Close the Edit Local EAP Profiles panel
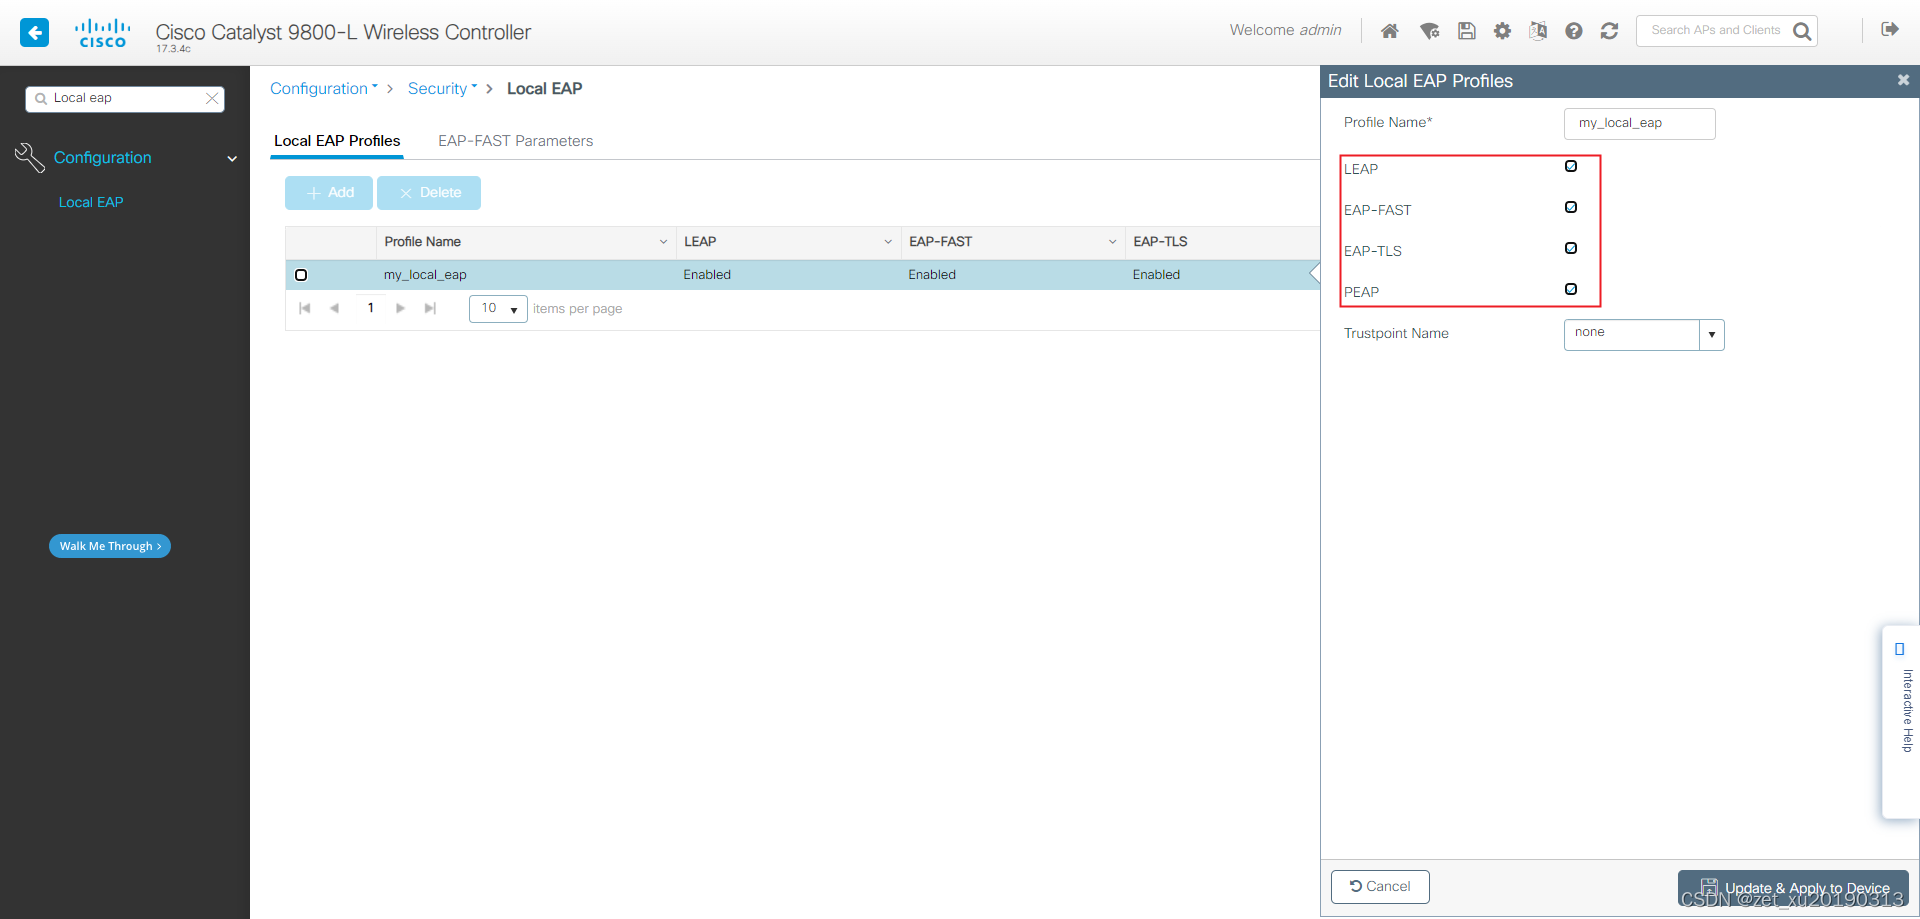Viewport: 1920px width, 919px height. 1903,80
